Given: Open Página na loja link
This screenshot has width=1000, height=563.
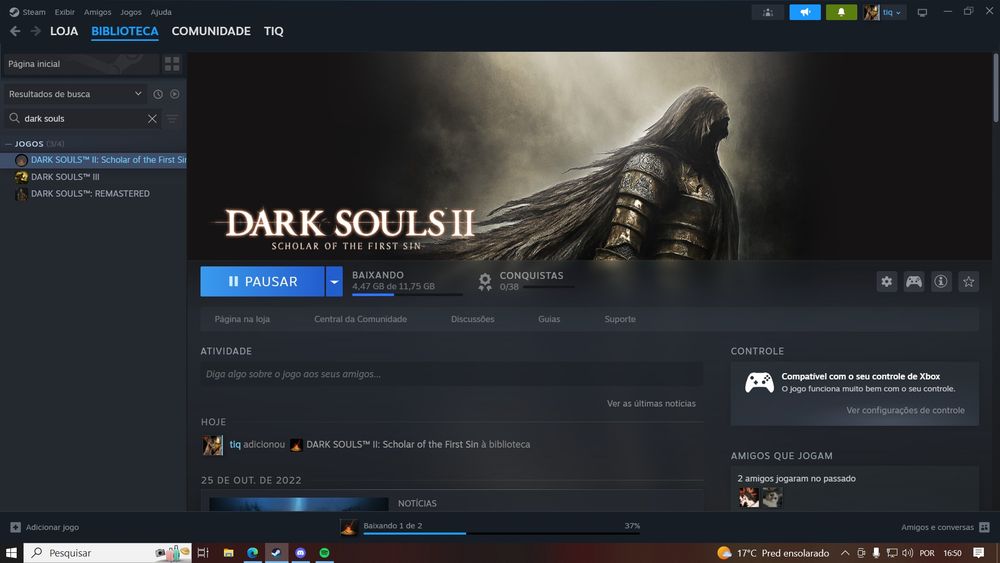Looking at the screenshot, I should tap(242, 319).
